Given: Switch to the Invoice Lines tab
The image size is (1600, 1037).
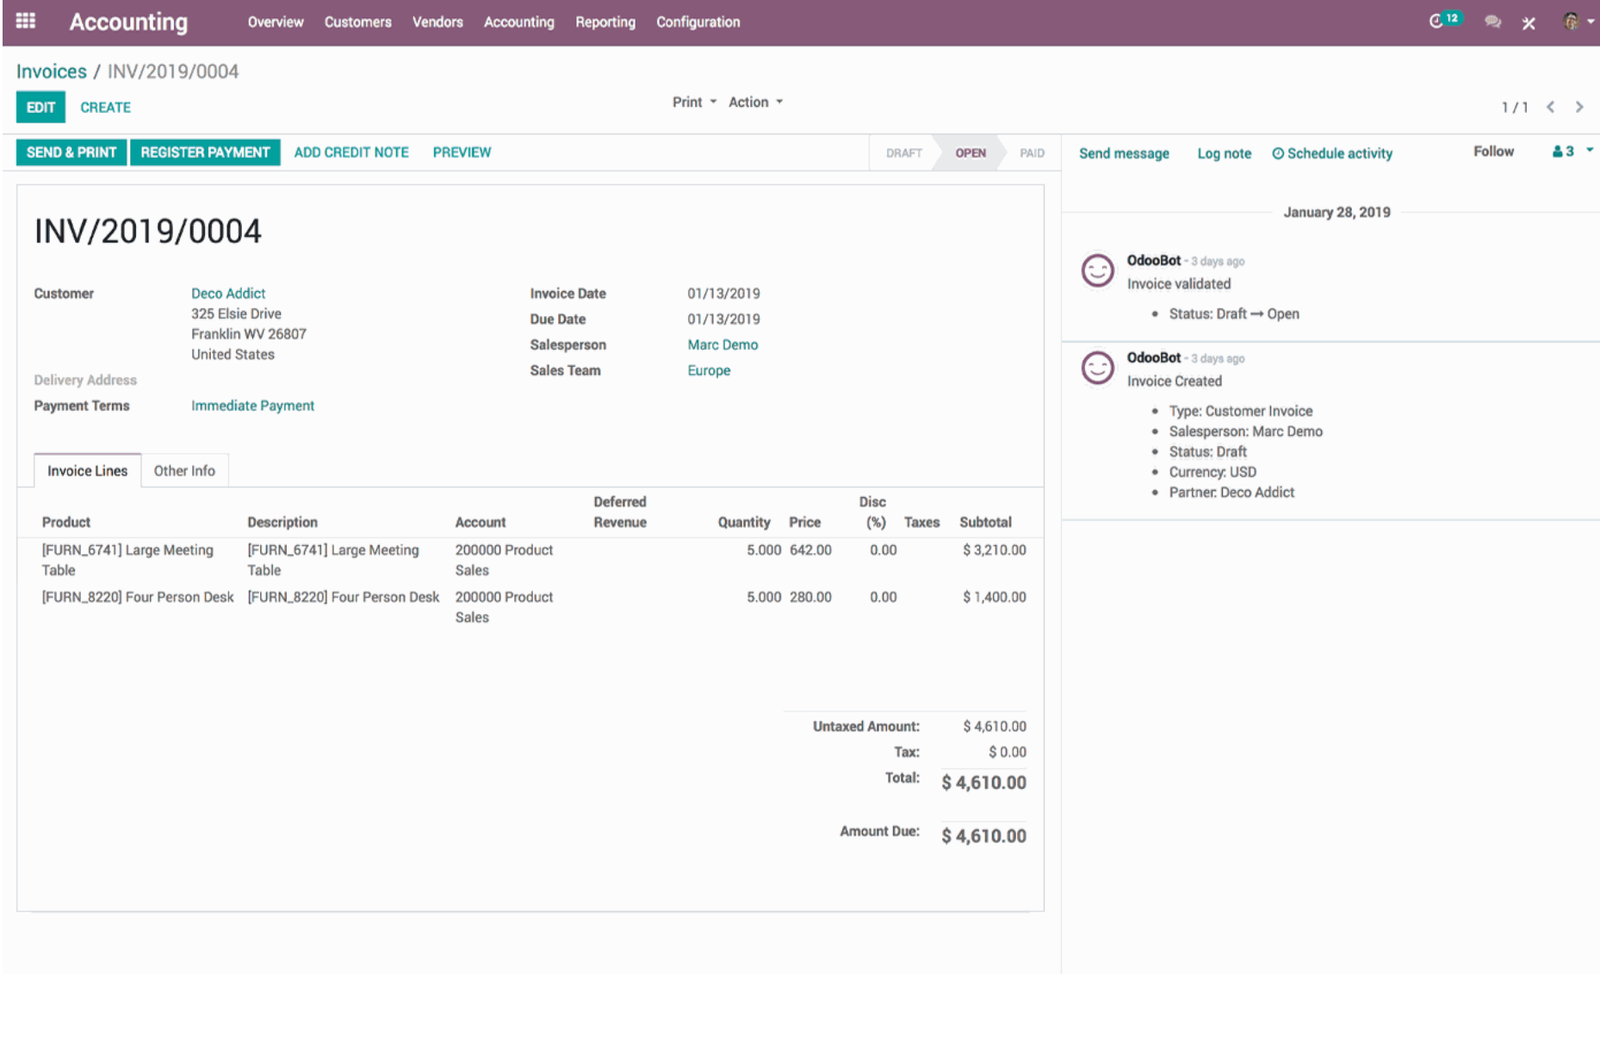Looking at the screenshot, I should 88,471.
